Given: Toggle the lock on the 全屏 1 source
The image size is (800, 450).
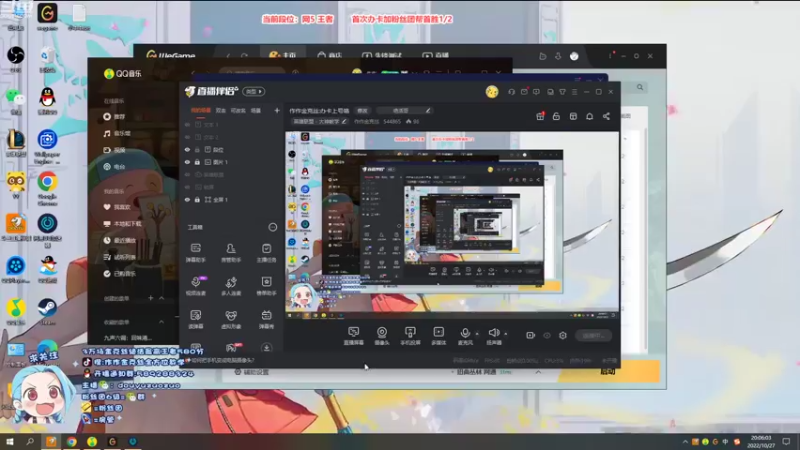Looking at the screenshot, I should point(197,199).
